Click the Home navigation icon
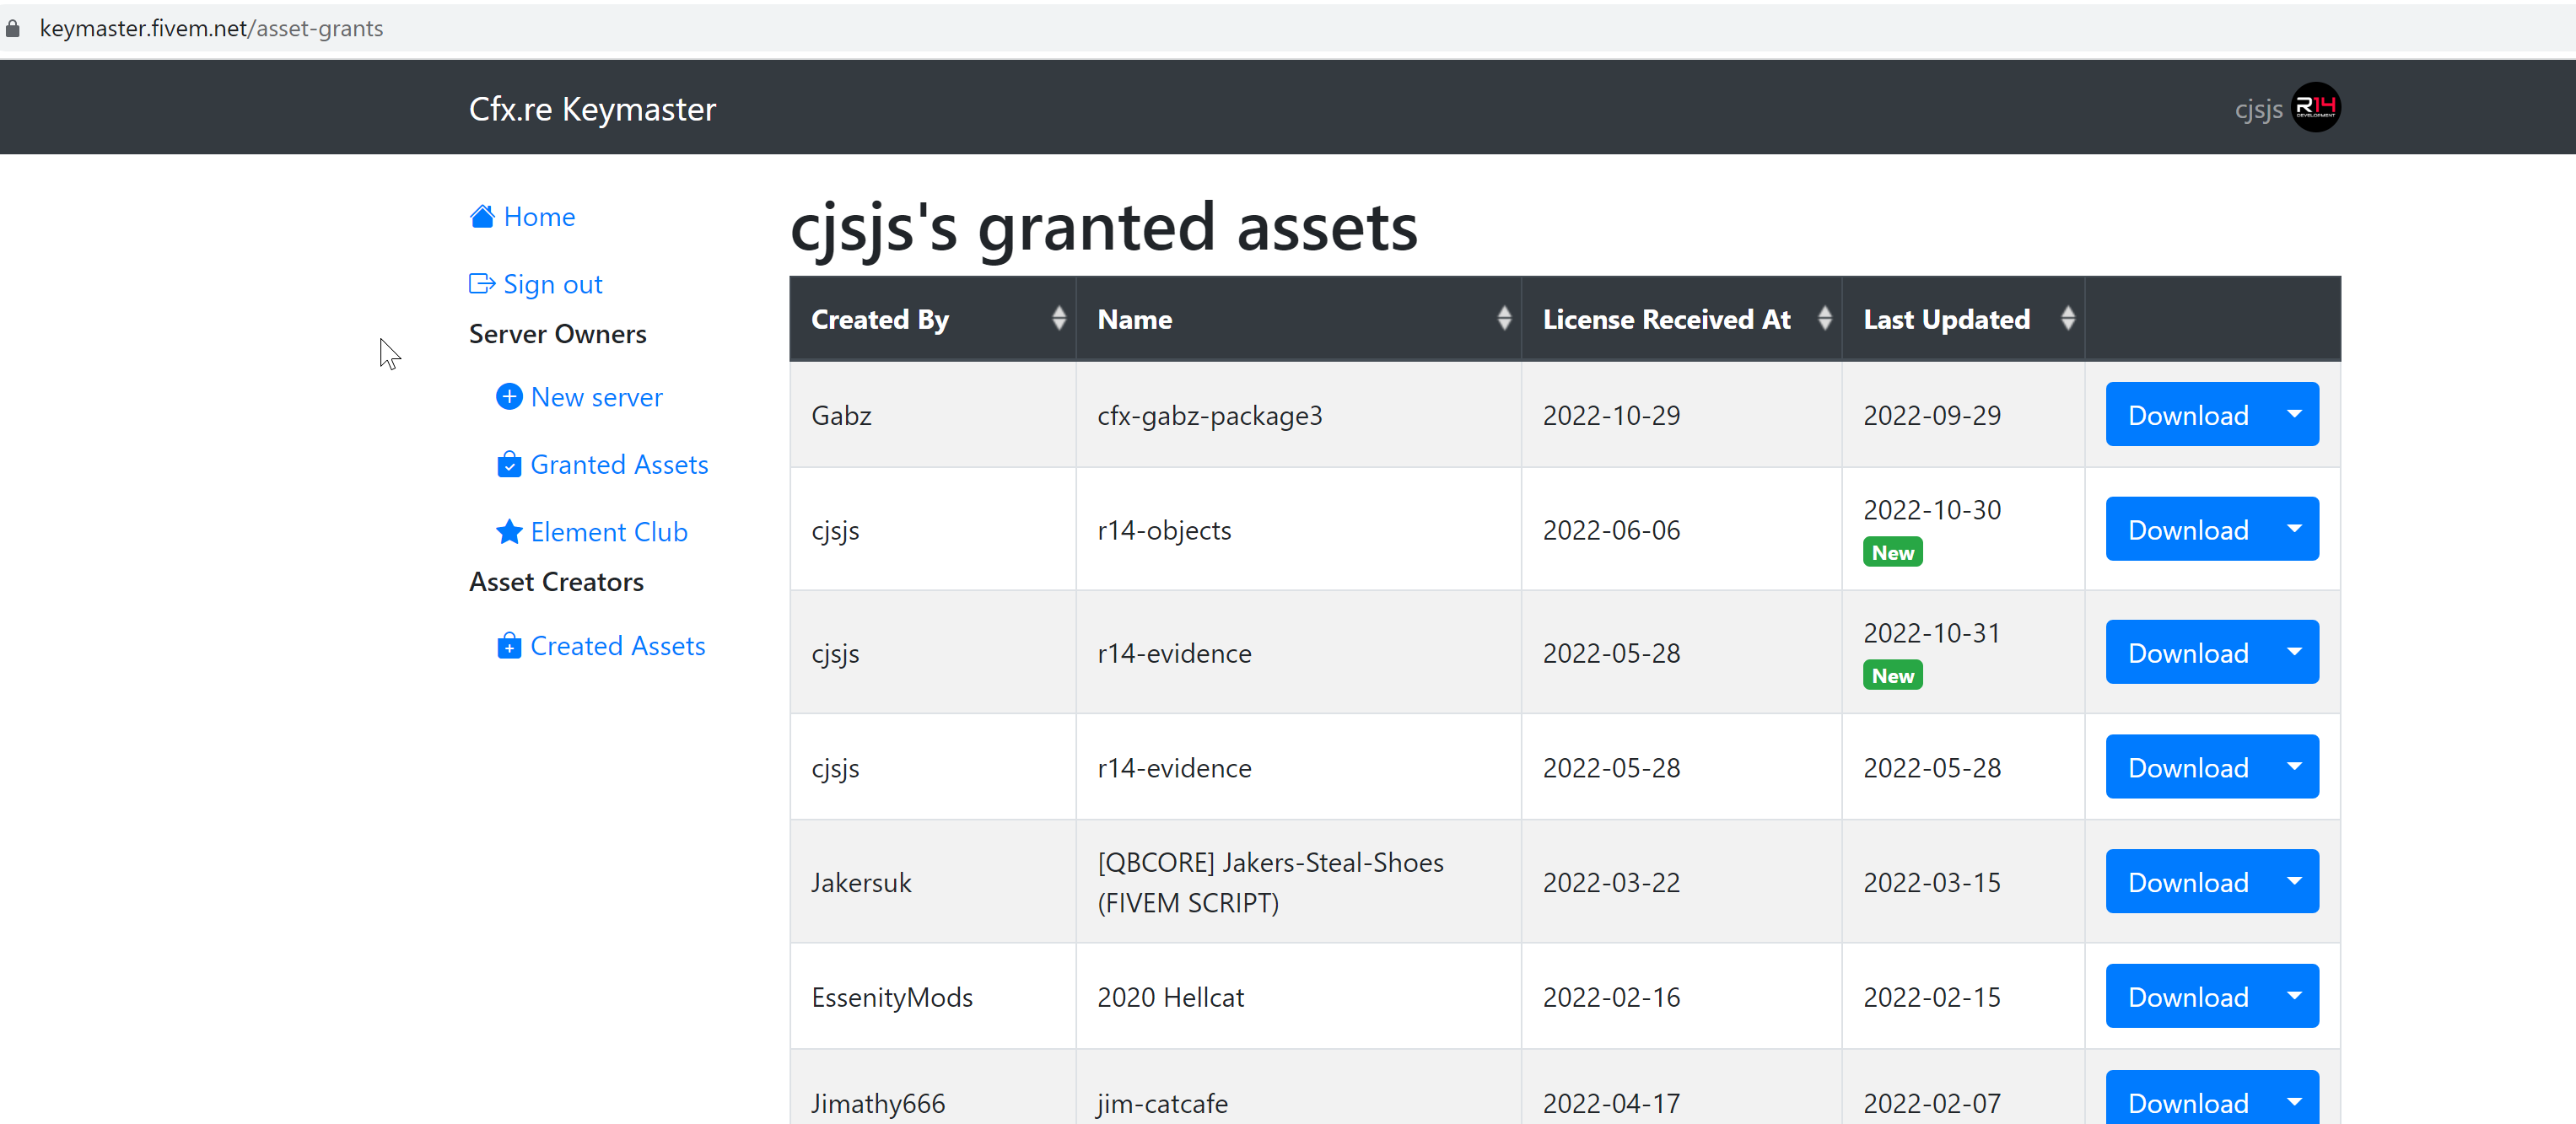This screenshot has height=1124, width=2576. click(480, 215)
